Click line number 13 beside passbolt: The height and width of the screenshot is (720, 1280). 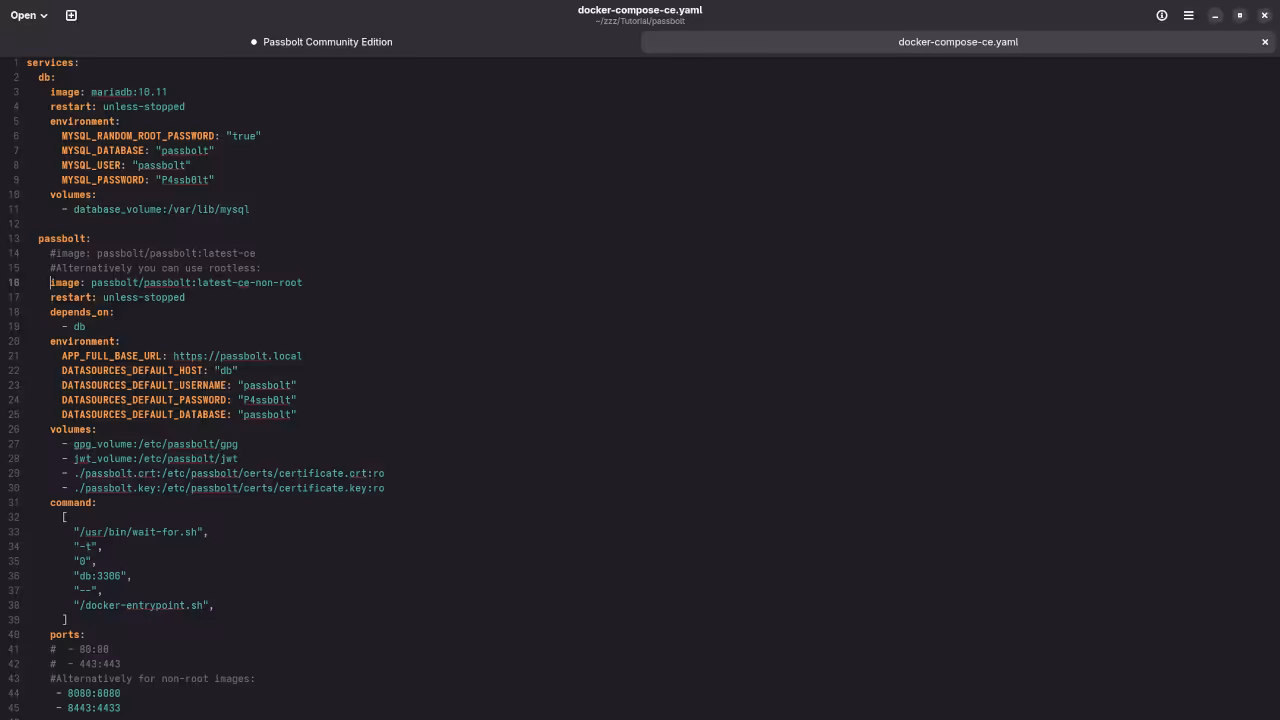point(14,238)
